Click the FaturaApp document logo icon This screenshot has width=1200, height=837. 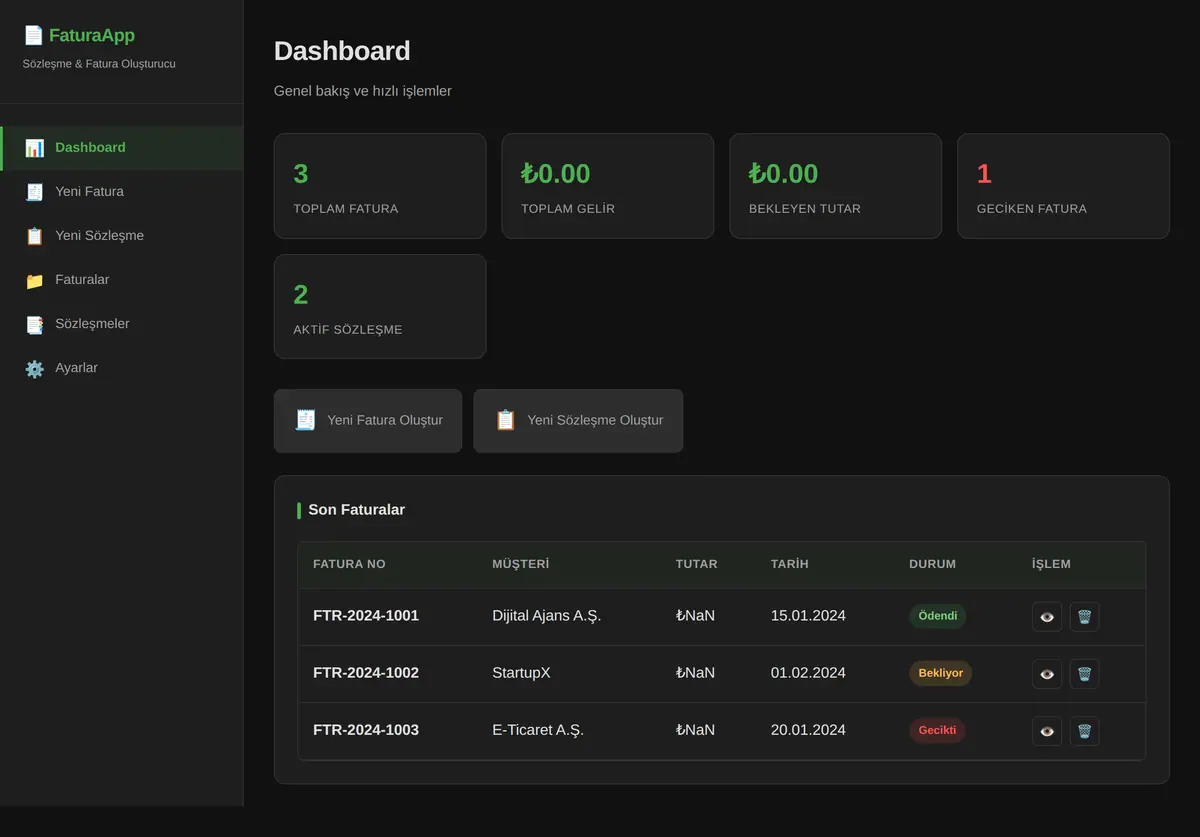coord(33,36)
